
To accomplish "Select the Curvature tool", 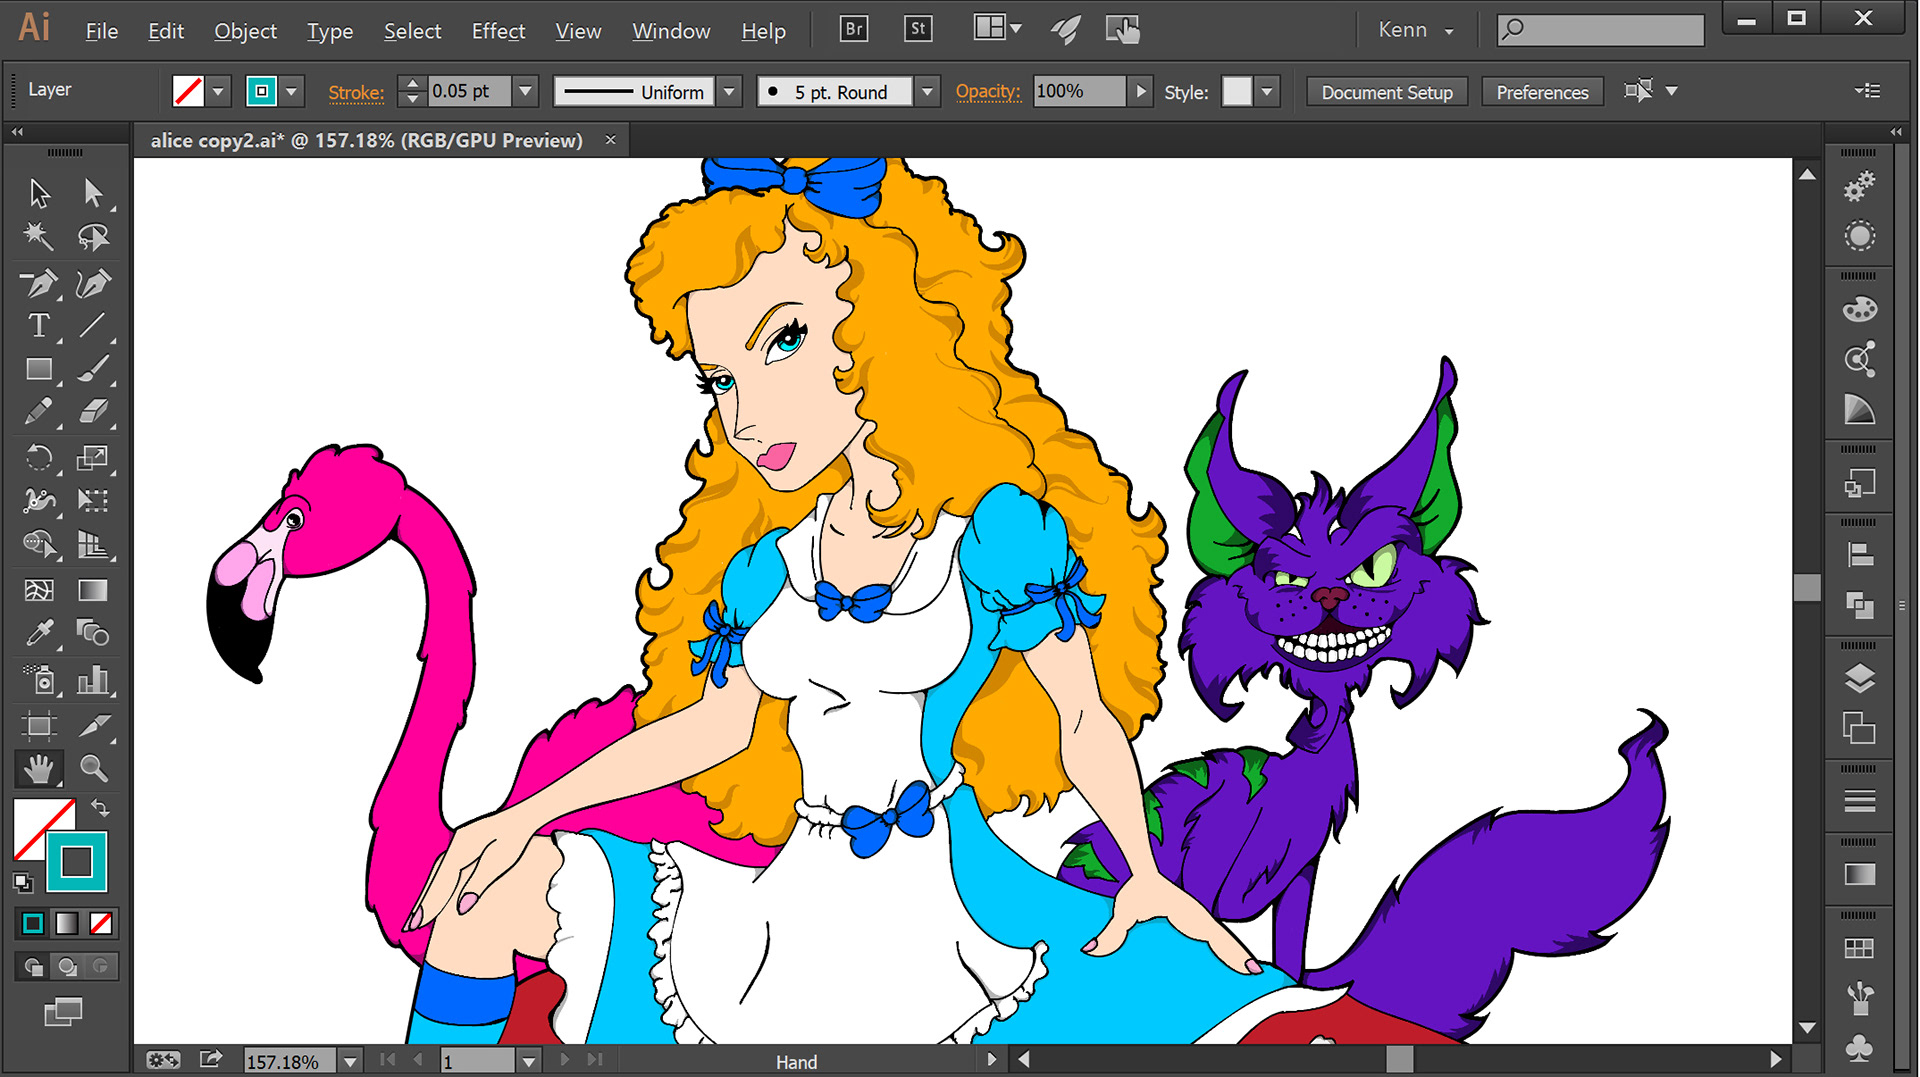I will pos(93,283).
